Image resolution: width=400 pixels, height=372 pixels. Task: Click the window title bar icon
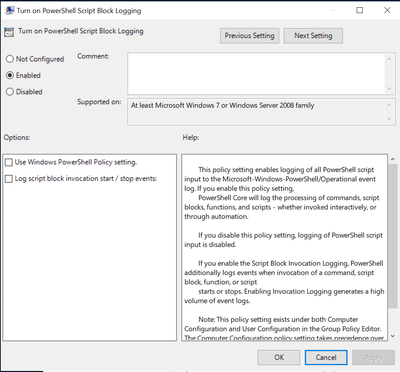[x=10, y=11]
